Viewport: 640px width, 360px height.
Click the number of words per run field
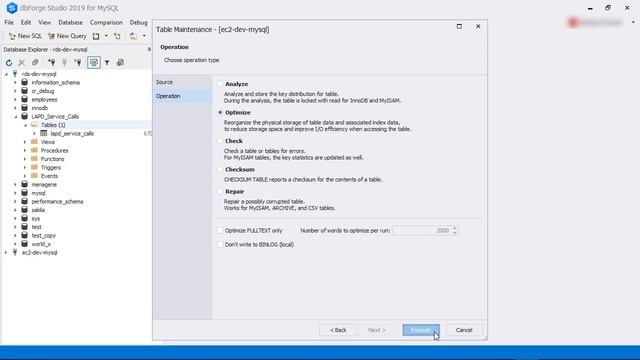click(x=422, y=231)
